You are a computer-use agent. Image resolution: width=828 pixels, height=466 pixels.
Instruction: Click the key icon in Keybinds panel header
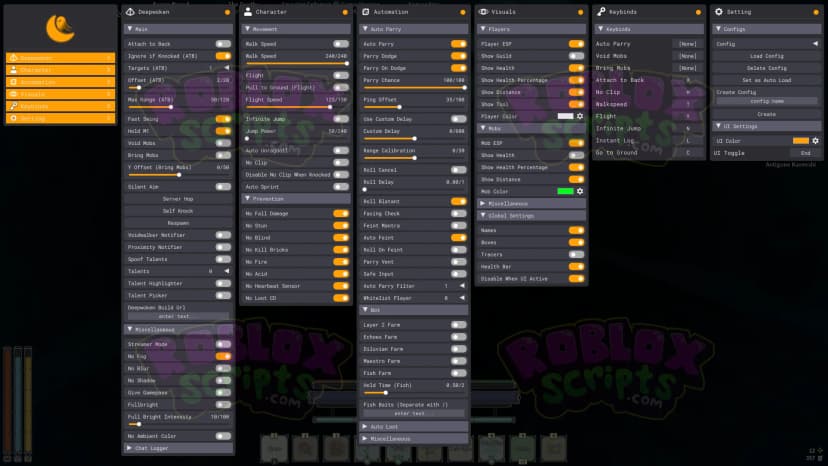pyautogui.click(x=601, y=12)
